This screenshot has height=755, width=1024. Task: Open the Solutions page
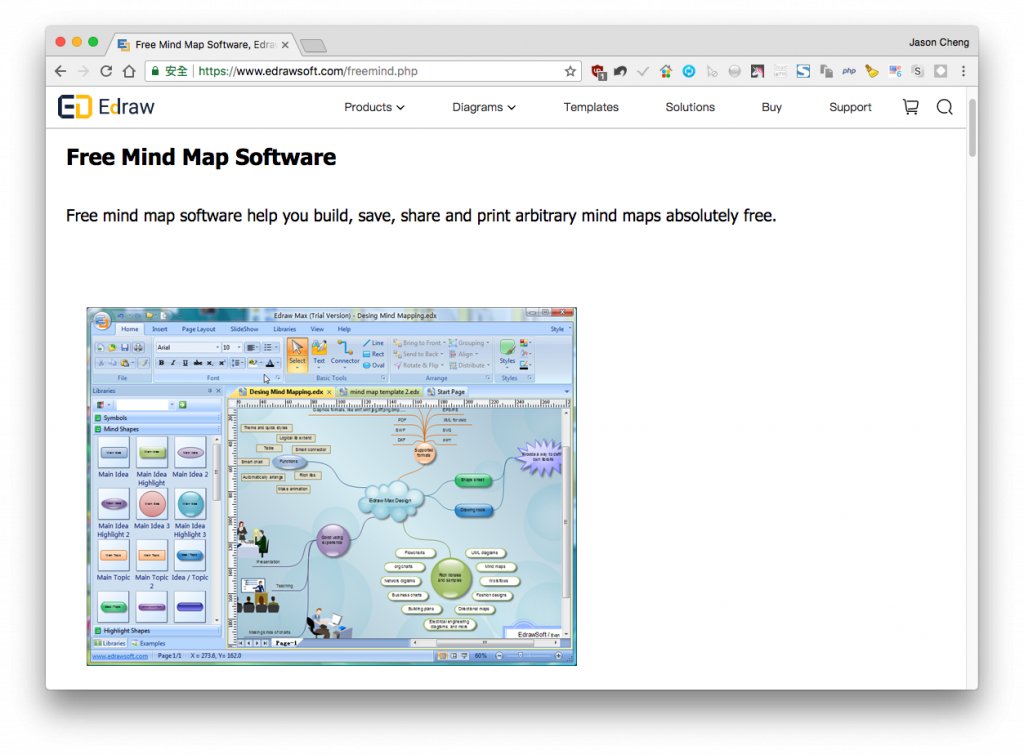(x=690, y=107)
